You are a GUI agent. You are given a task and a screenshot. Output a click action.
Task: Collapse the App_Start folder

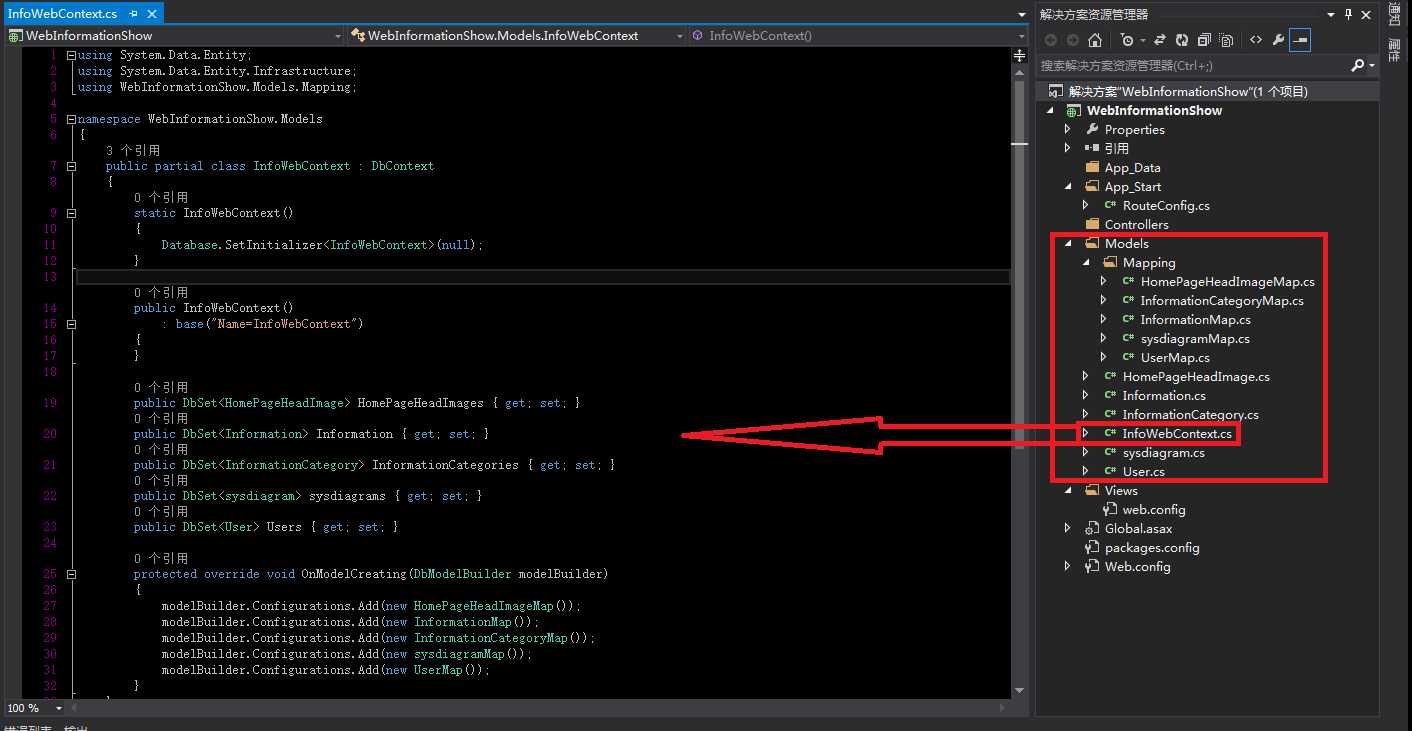coord(1067,186)
